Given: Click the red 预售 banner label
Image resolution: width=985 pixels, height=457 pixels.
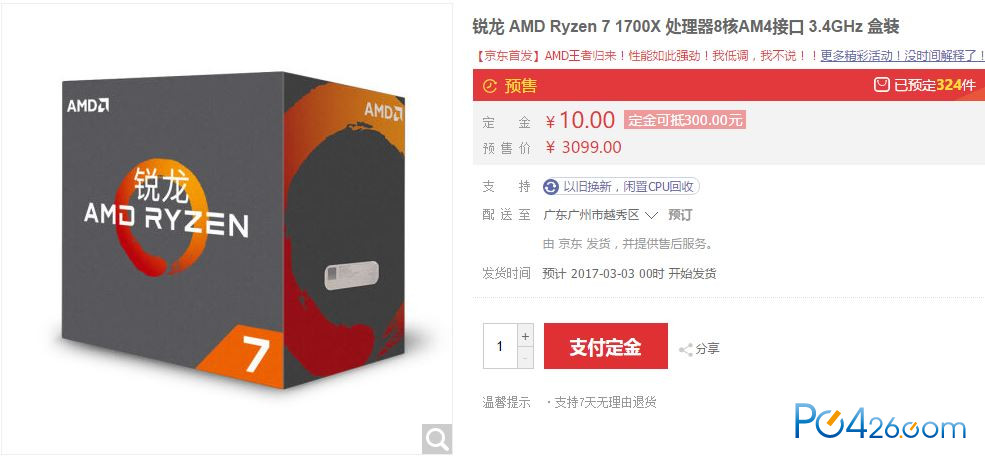Looking at the screenshot, I should [x=520, y=85].
